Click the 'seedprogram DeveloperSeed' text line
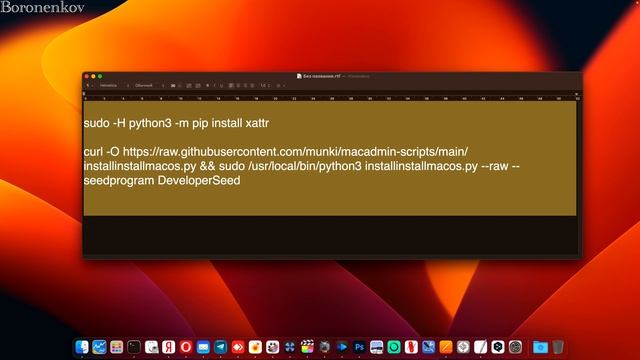 pyautogui.click(x=162, y=180)
